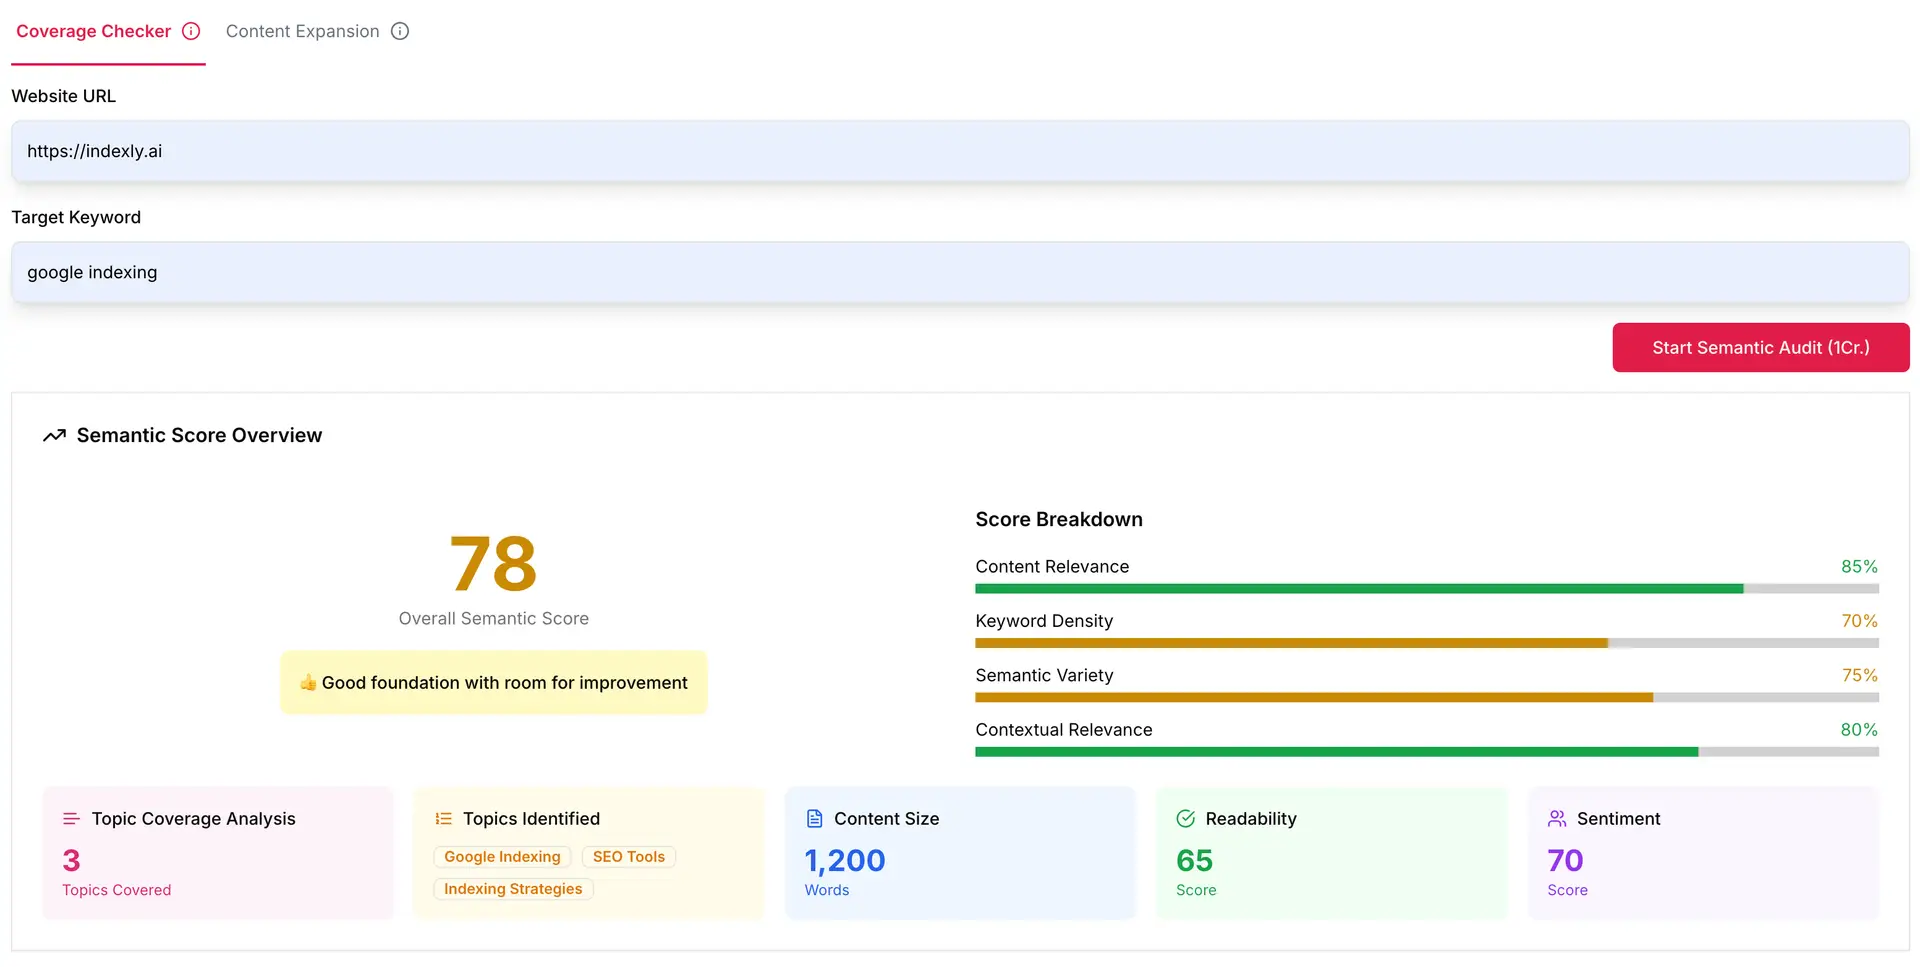
Task: Select the Coverage Checker tab
Action: pos(93,31)
